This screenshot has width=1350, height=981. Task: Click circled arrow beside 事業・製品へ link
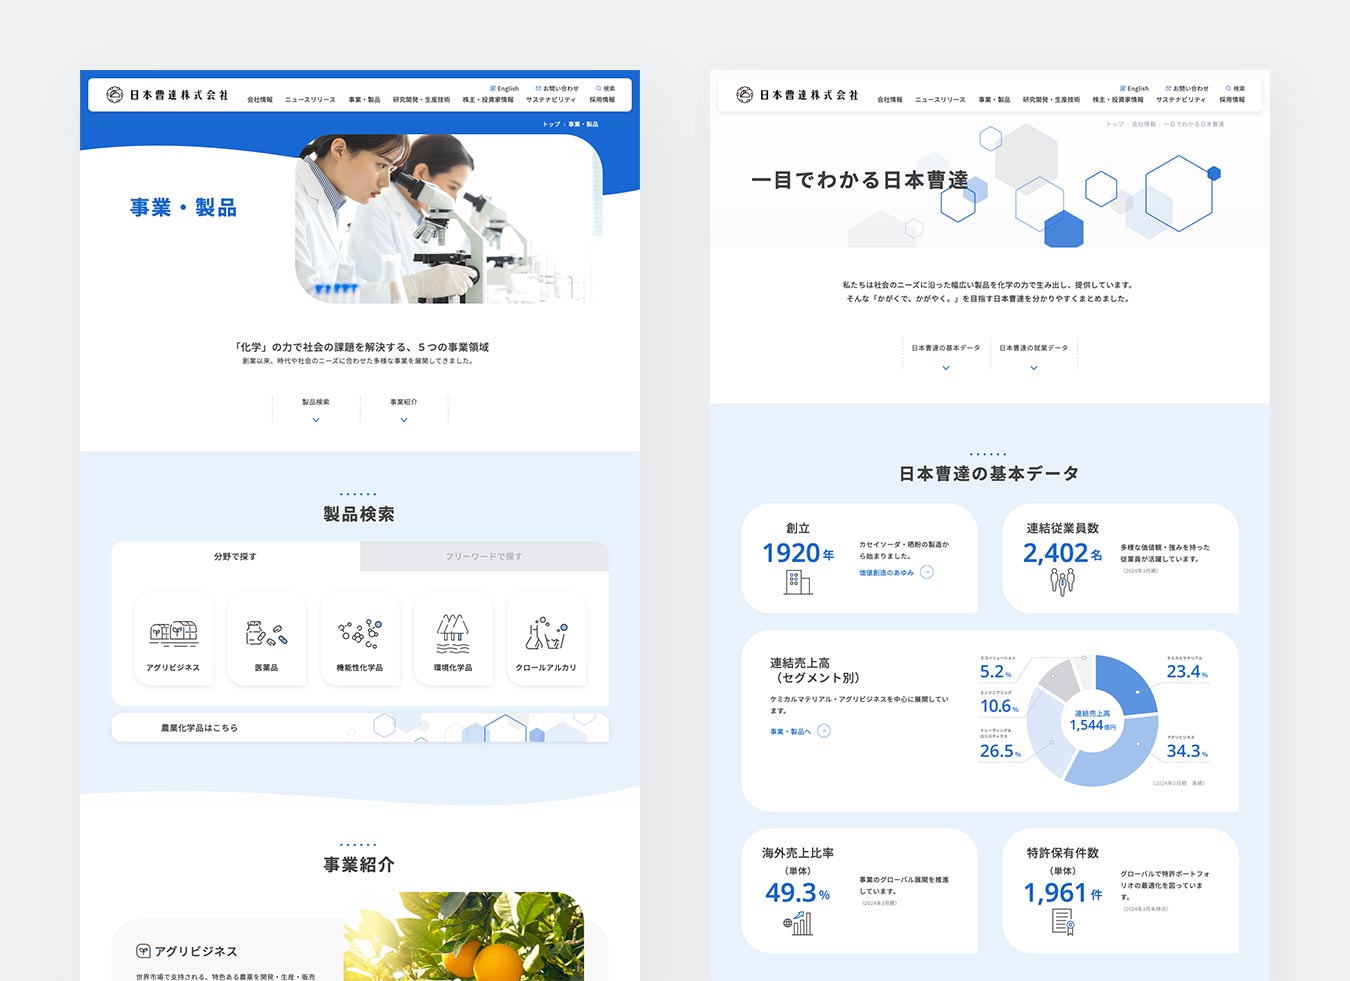tap(824, 731)
